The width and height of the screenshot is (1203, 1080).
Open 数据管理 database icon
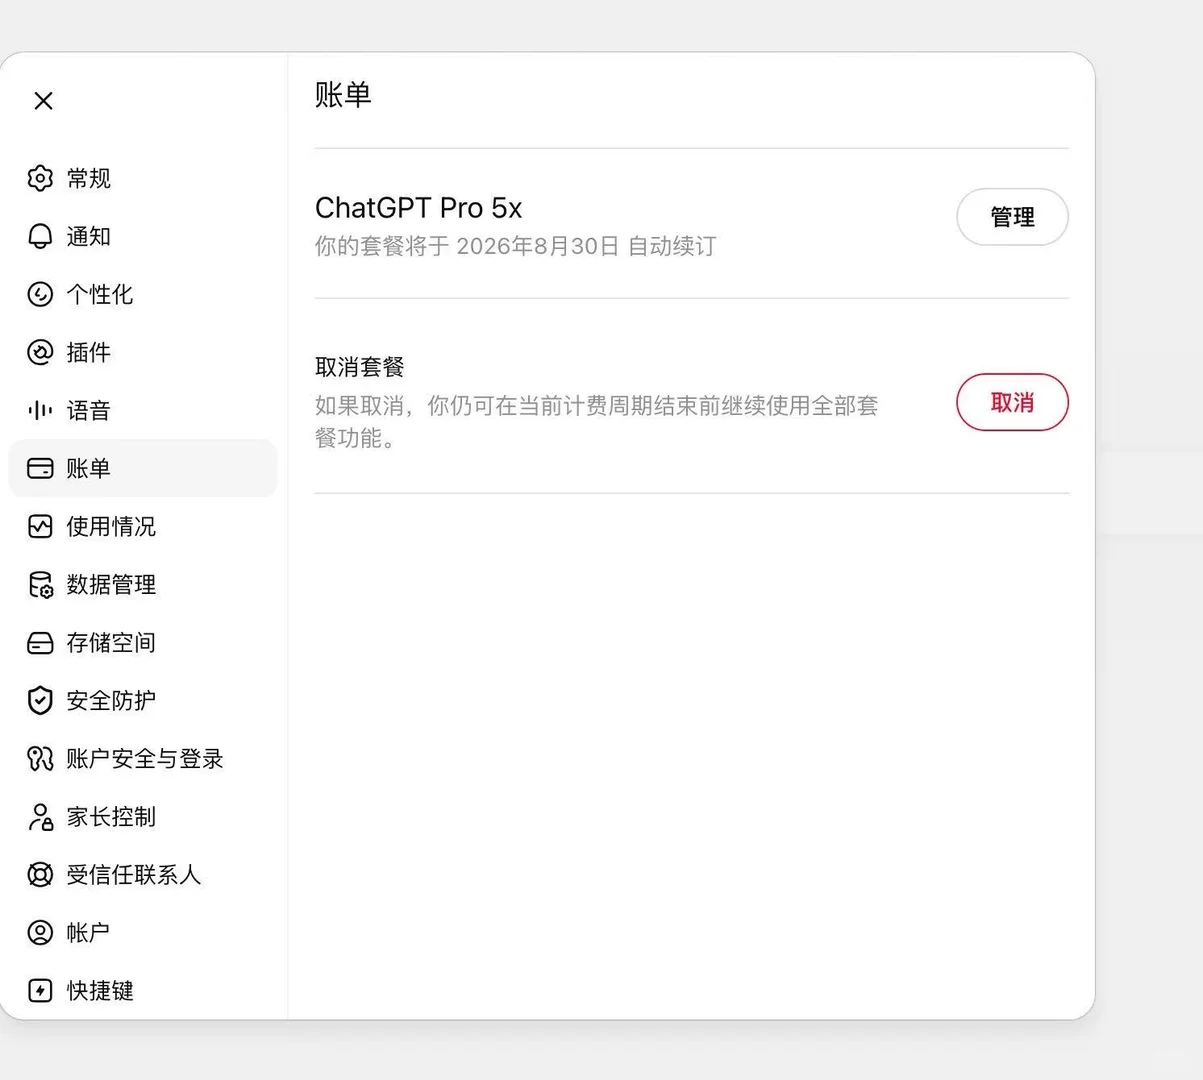click(x=40, y=584)
